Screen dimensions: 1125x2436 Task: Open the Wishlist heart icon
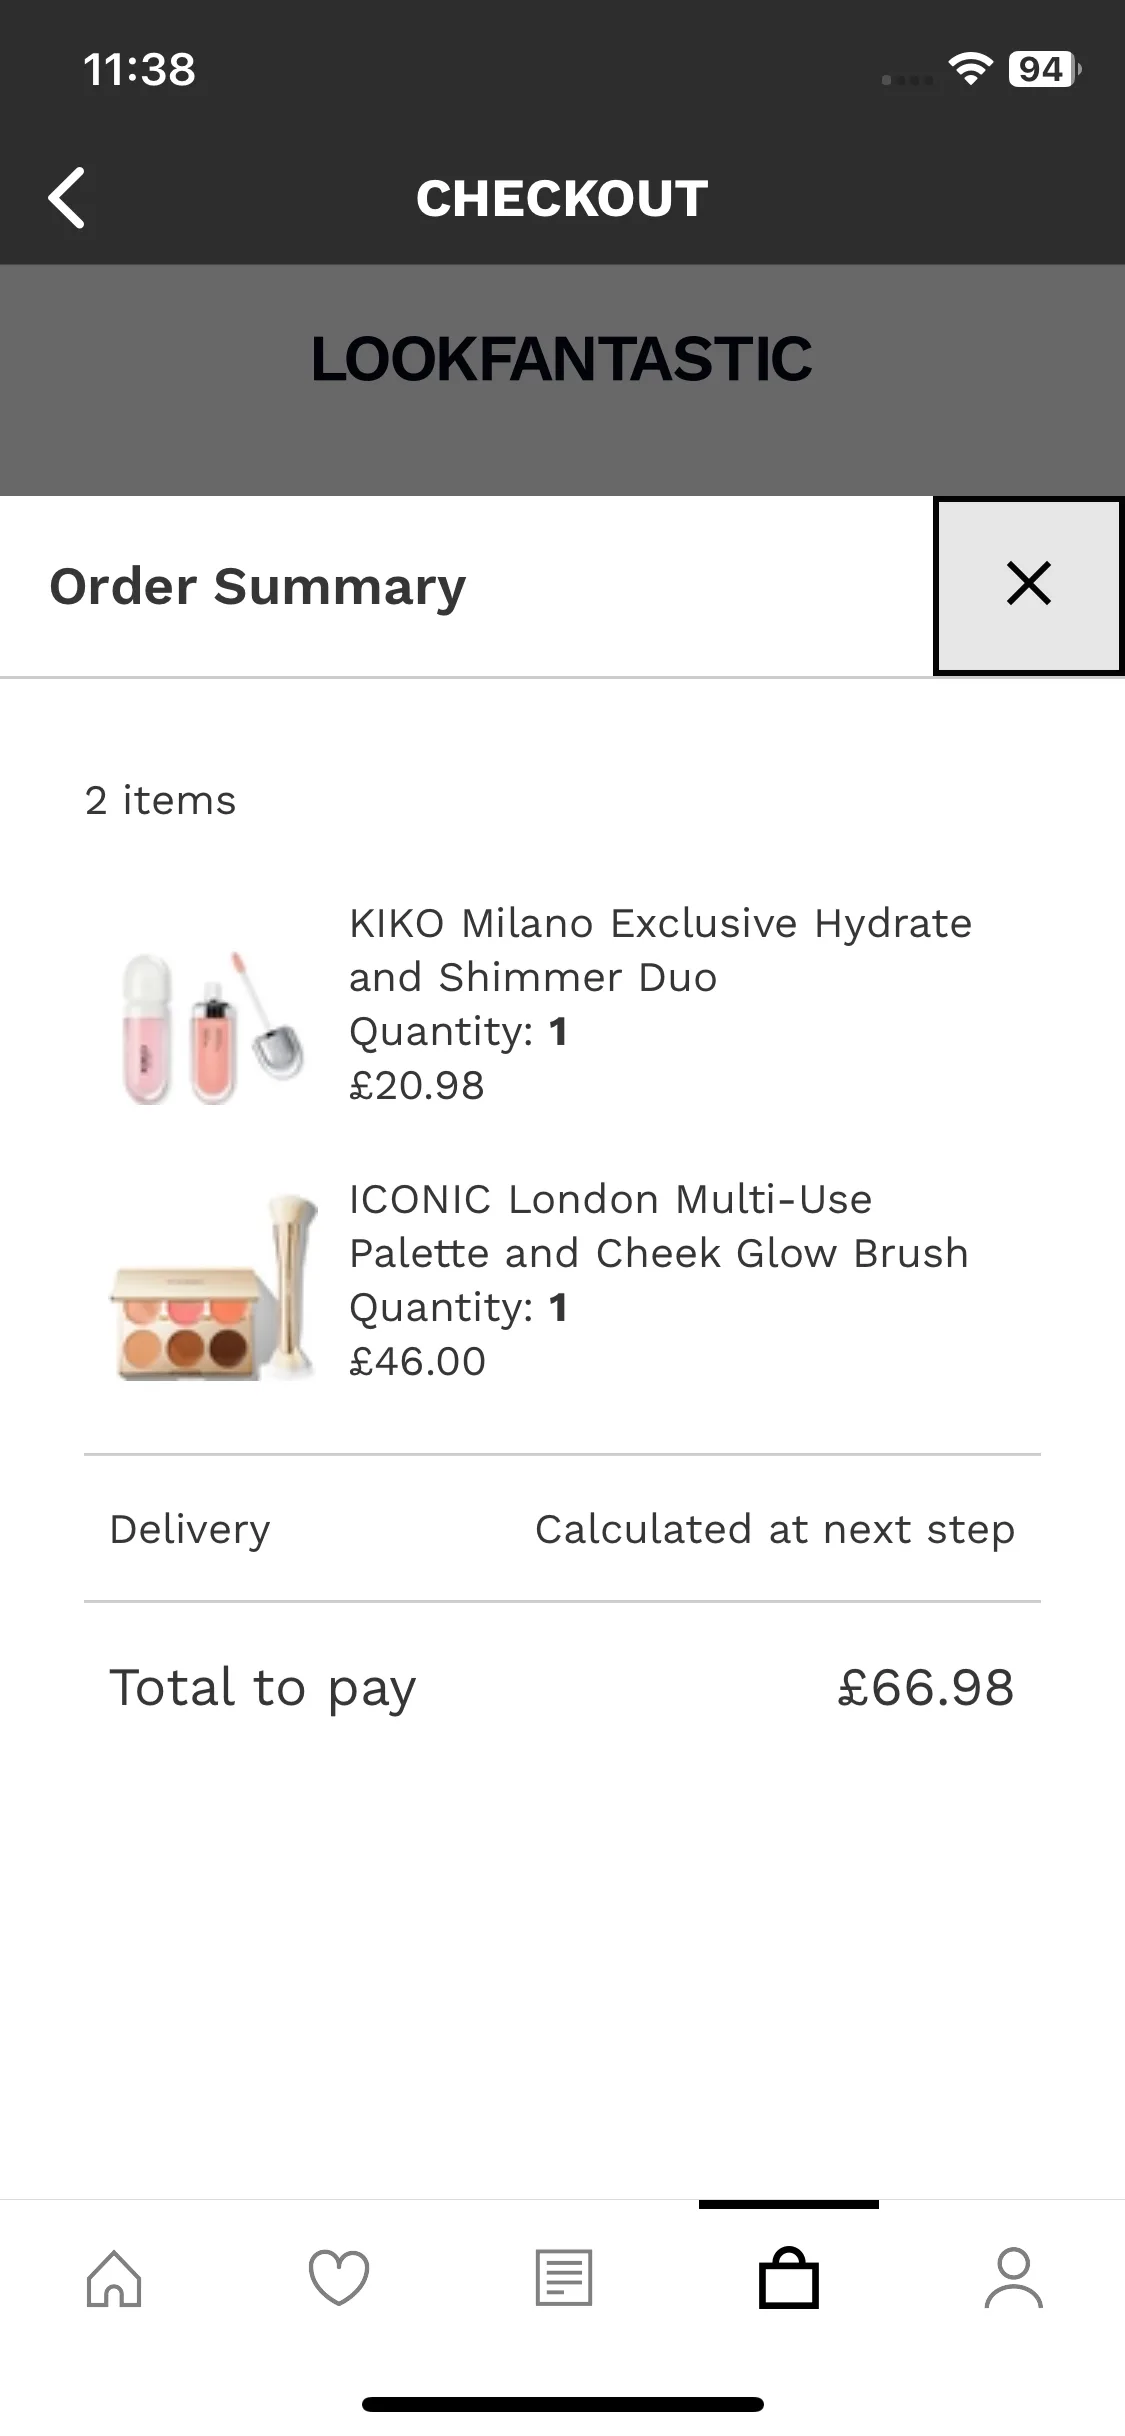click(x=339, y=2278)
